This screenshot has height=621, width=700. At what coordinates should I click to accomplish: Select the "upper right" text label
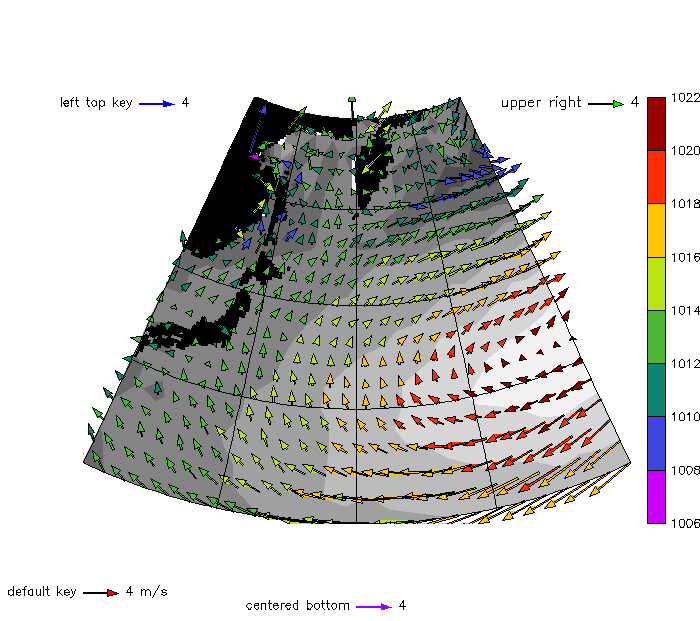point(541,103)
